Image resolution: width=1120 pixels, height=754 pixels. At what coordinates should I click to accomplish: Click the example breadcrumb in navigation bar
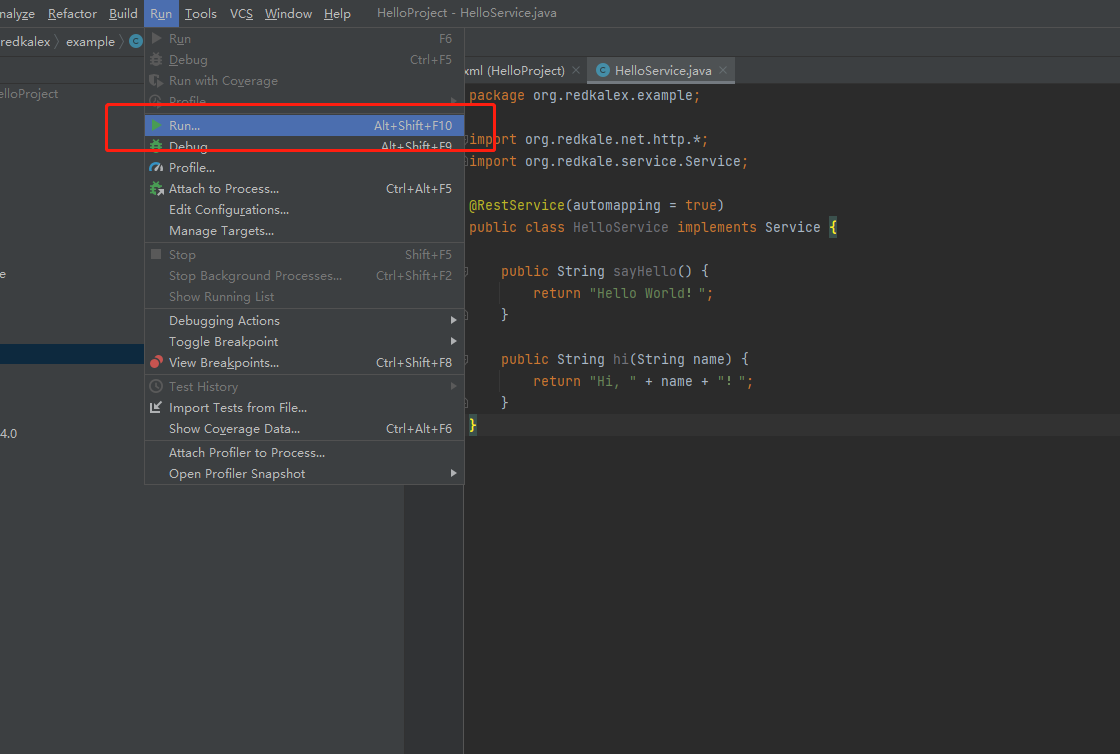point(90,42)
